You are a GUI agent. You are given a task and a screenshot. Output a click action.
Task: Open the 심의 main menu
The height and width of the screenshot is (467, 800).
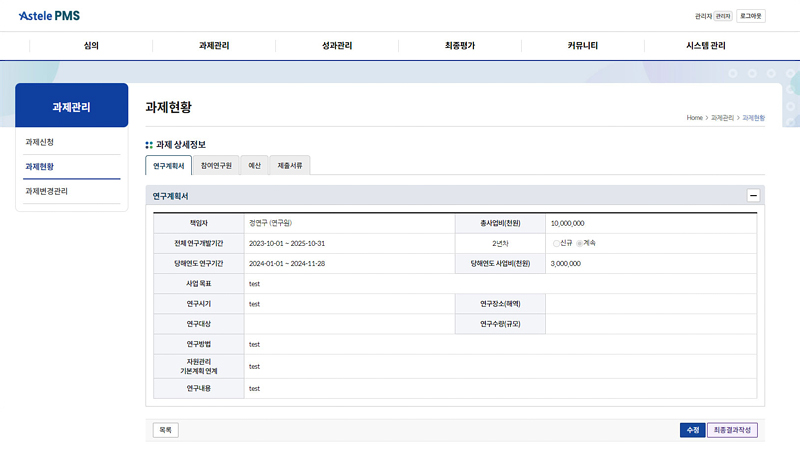(91, 46)
